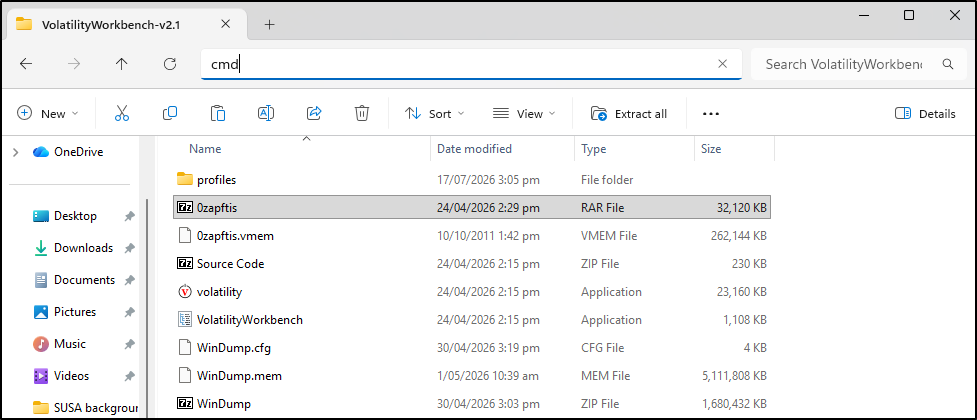This screenshot has height=420, width=977.
Task: Select the WinDump ZIP archive icon
Action: (184, 404)
